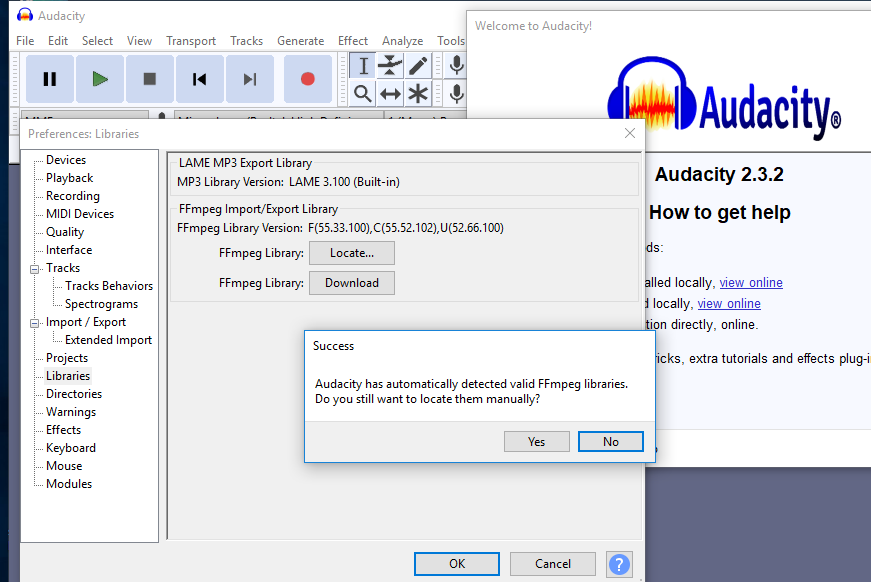Open the Tracks menu
The height and width of the screenshot is (582, 871).
247,41
